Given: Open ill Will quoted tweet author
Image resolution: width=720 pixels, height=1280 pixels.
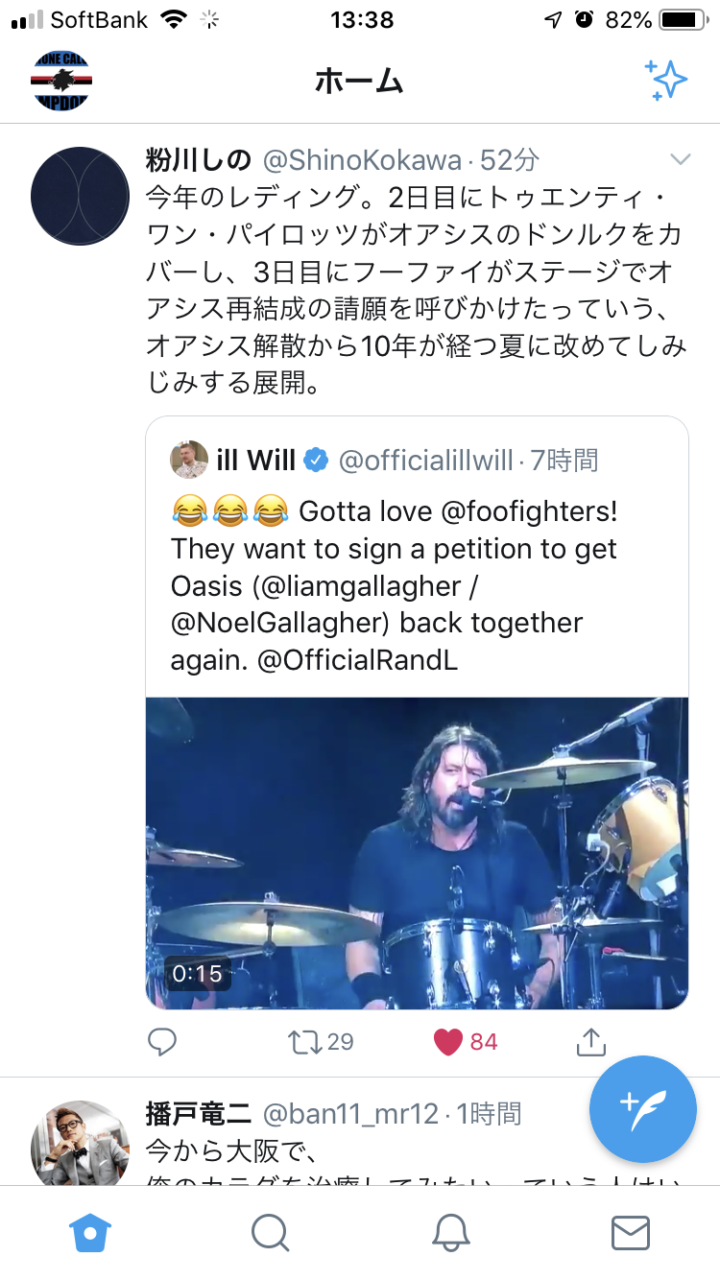Looking at the screenshot, I should [257, 460].
